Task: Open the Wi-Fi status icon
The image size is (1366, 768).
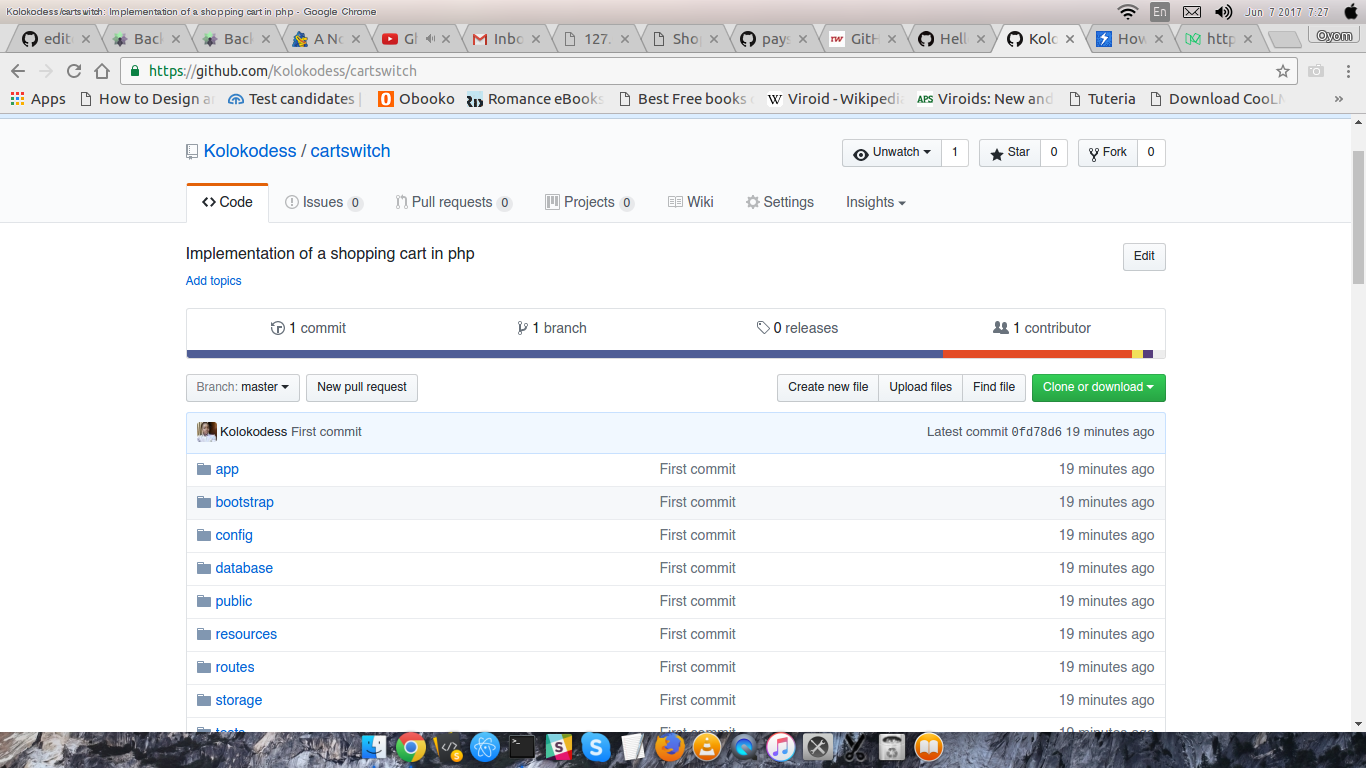Action: coord(1128,12)
